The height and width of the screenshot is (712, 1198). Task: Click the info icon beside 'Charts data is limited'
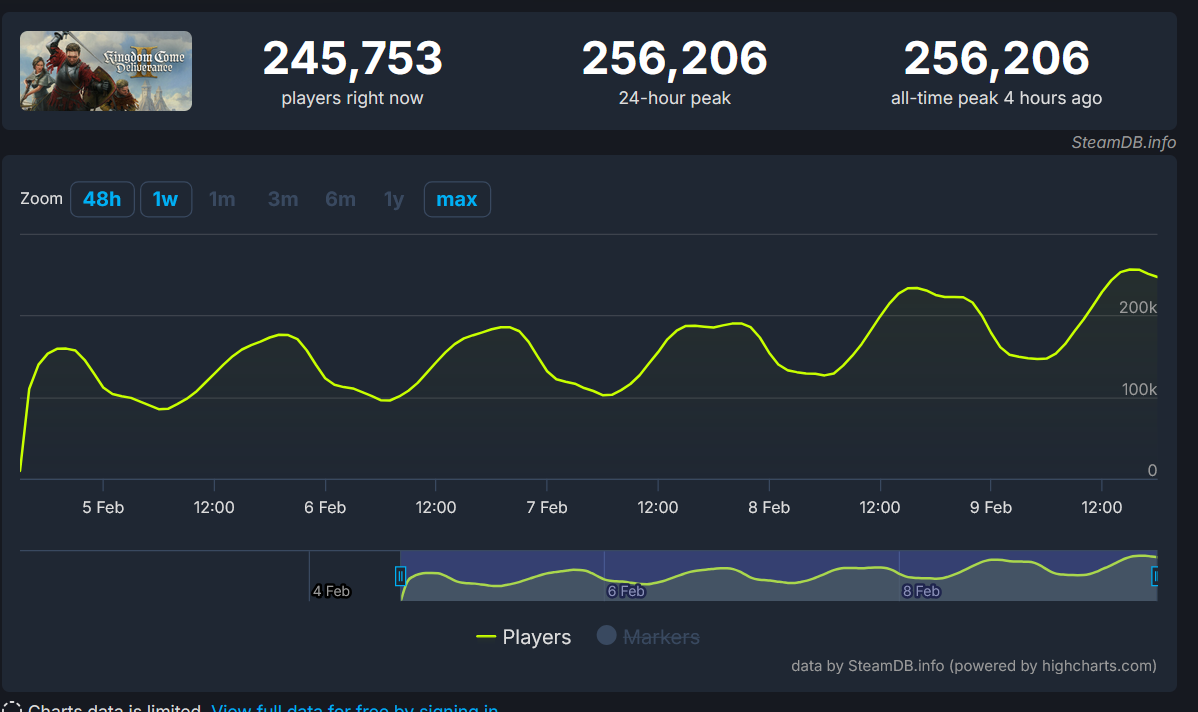pos(11,707)
